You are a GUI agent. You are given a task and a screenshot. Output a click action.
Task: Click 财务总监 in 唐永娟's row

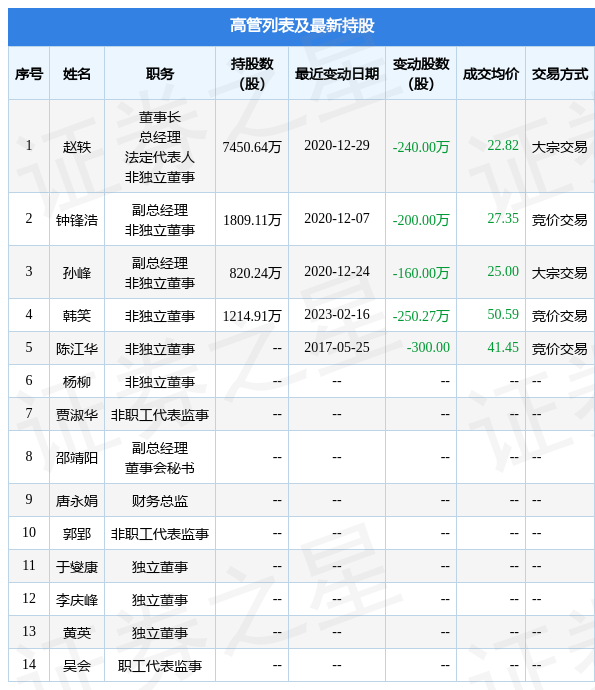pos(160,500)
